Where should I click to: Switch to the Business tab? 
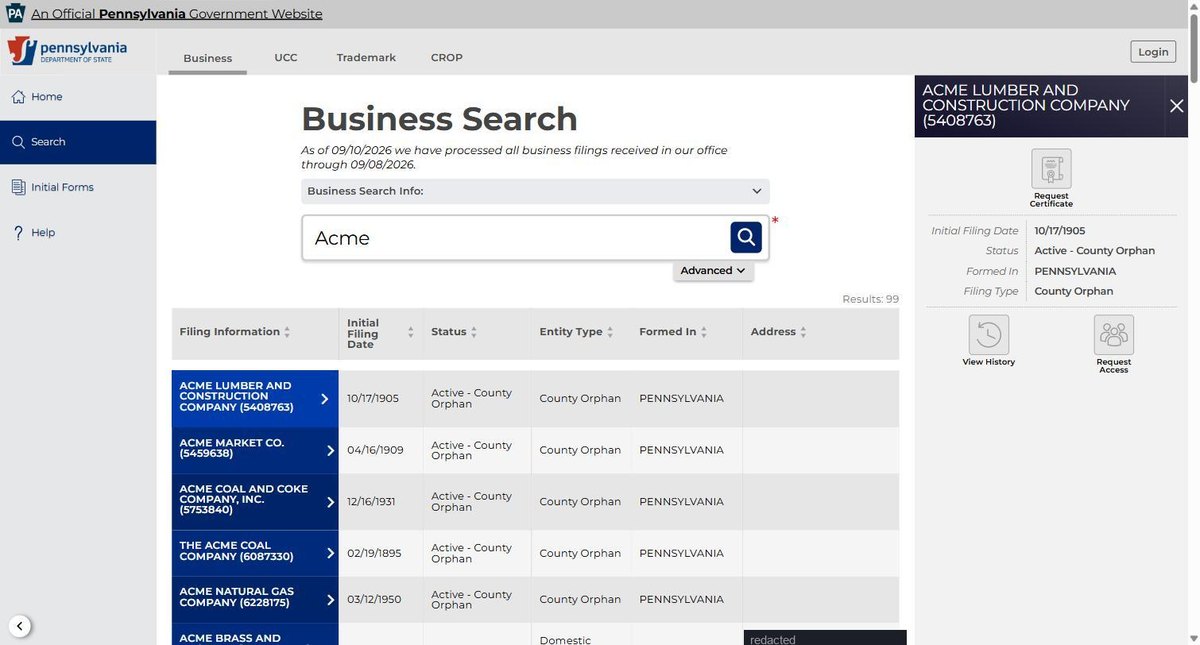(x=208, y=58)
